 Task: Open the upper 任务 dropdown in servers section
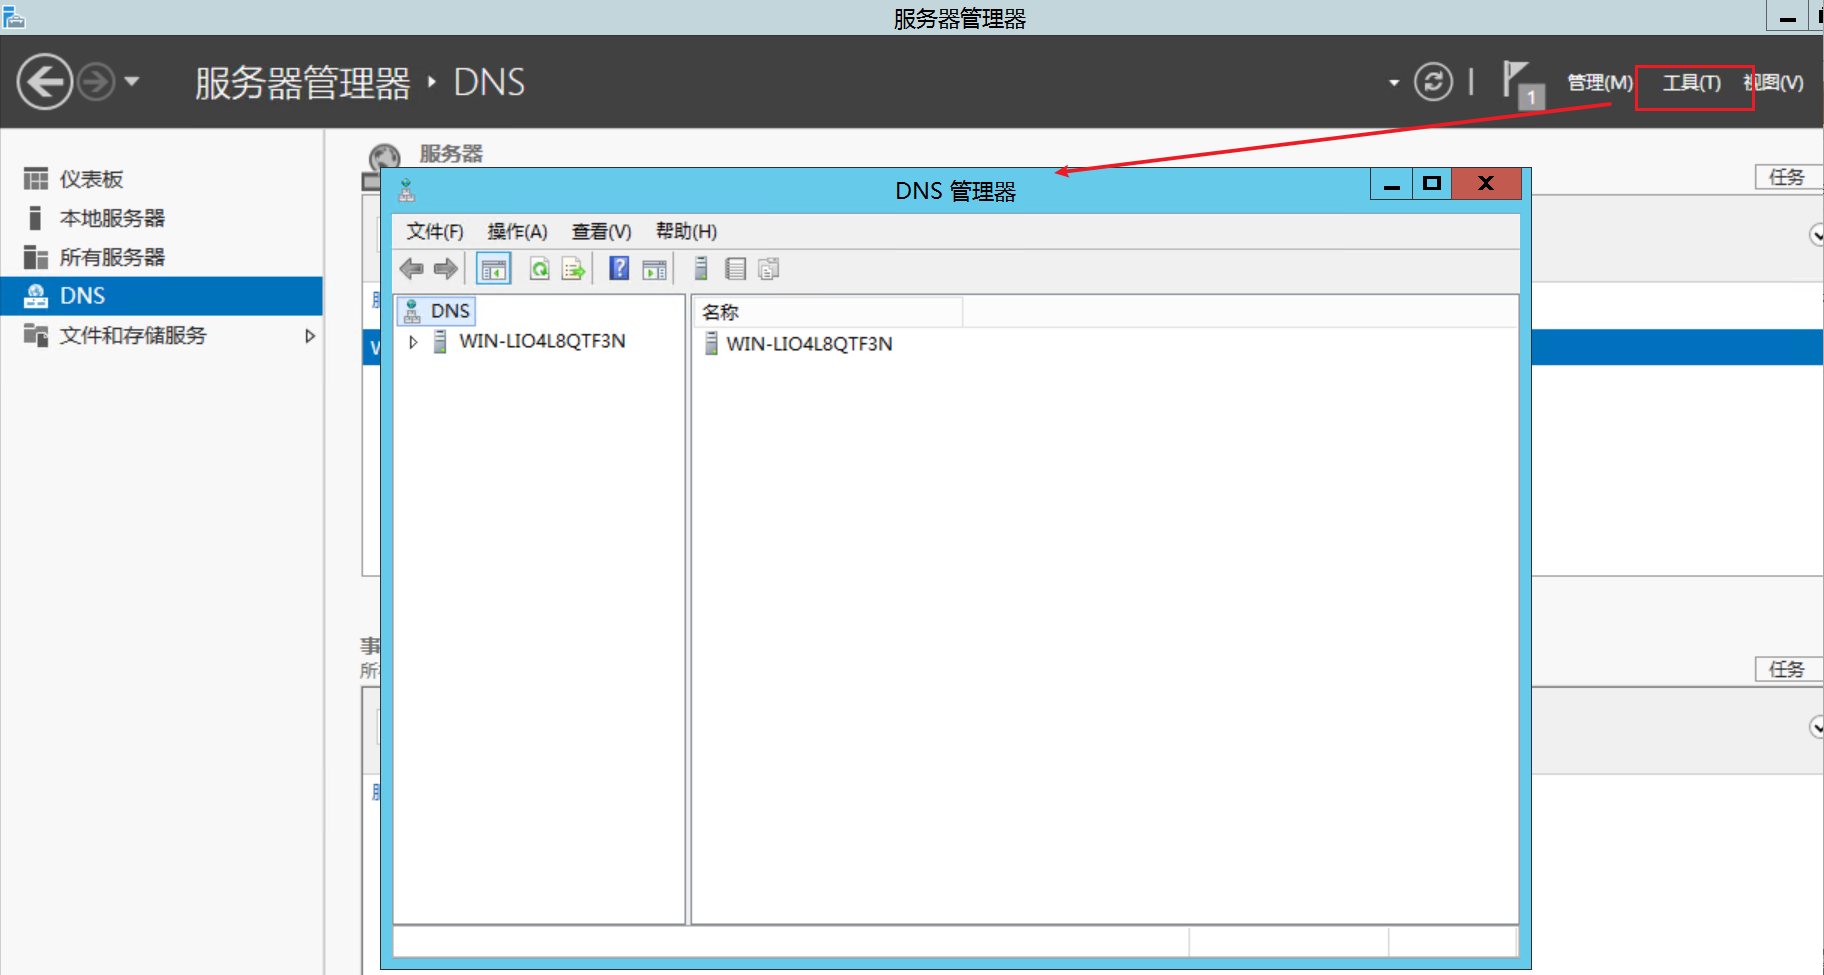pos(1788,177)
